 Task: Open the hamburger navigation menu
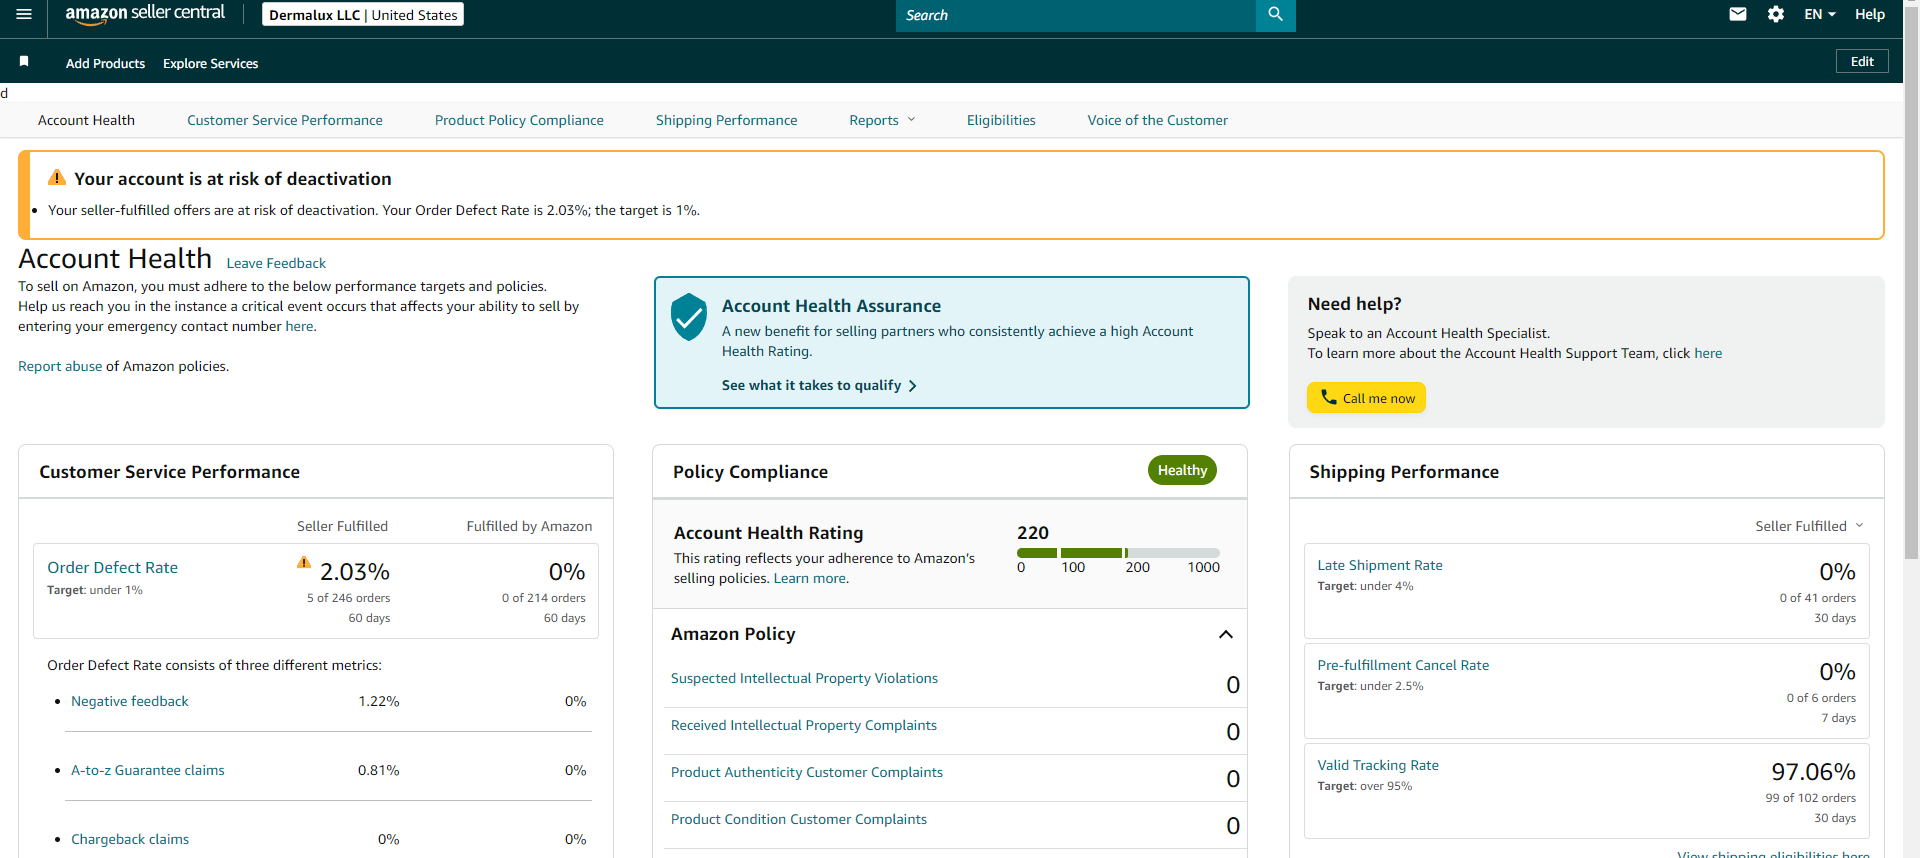tap(24, 14)
